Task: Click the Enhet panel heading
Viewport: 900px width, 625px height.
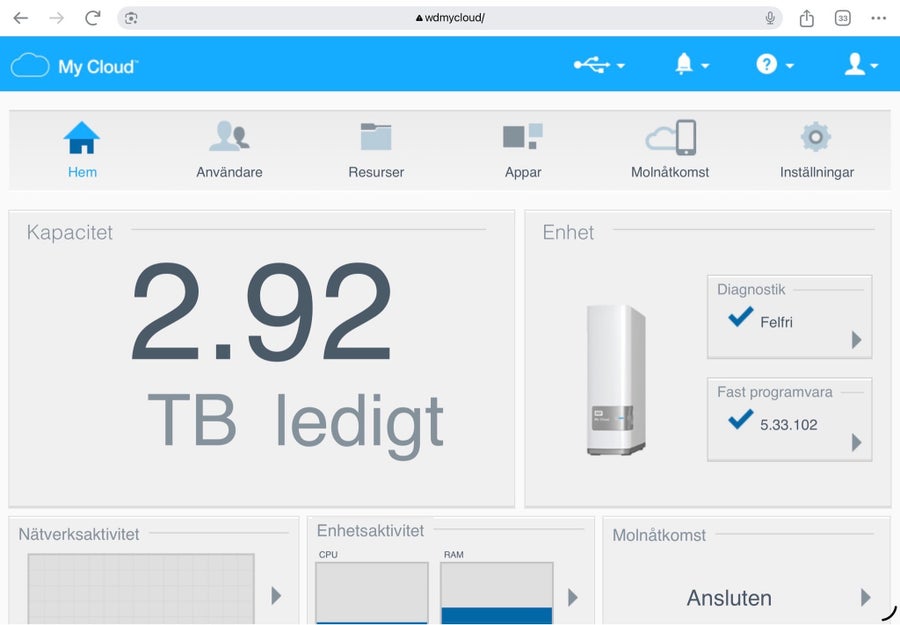Action: [568, 232]
